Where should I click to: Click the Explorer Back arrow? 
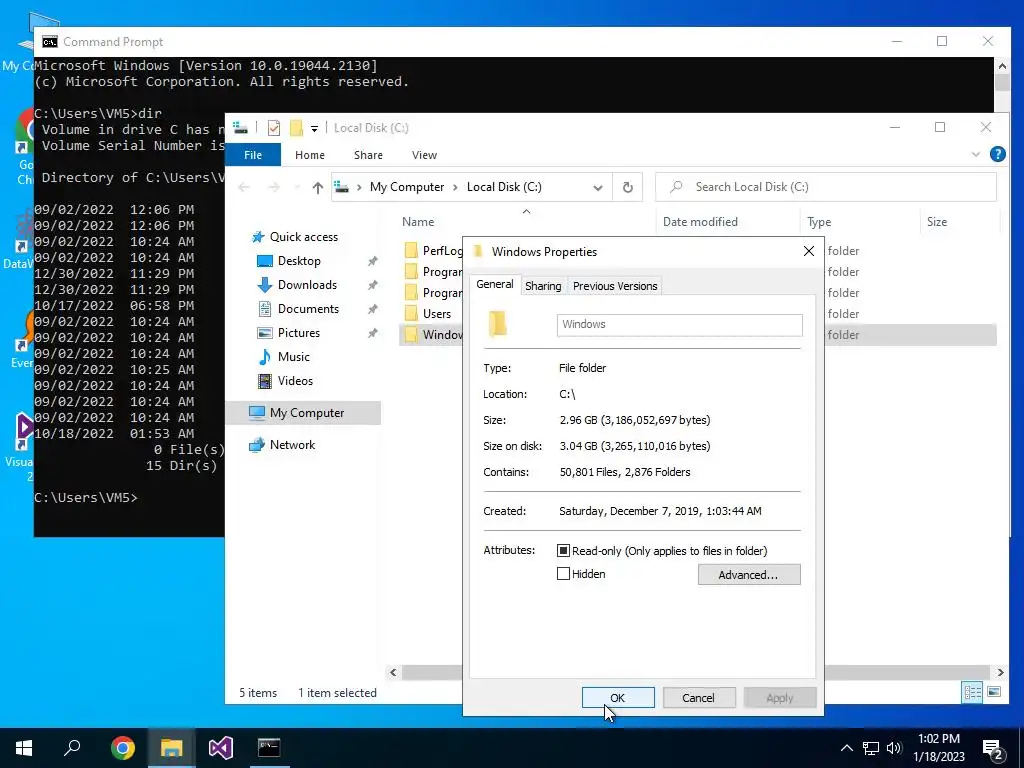click(244, 187)
